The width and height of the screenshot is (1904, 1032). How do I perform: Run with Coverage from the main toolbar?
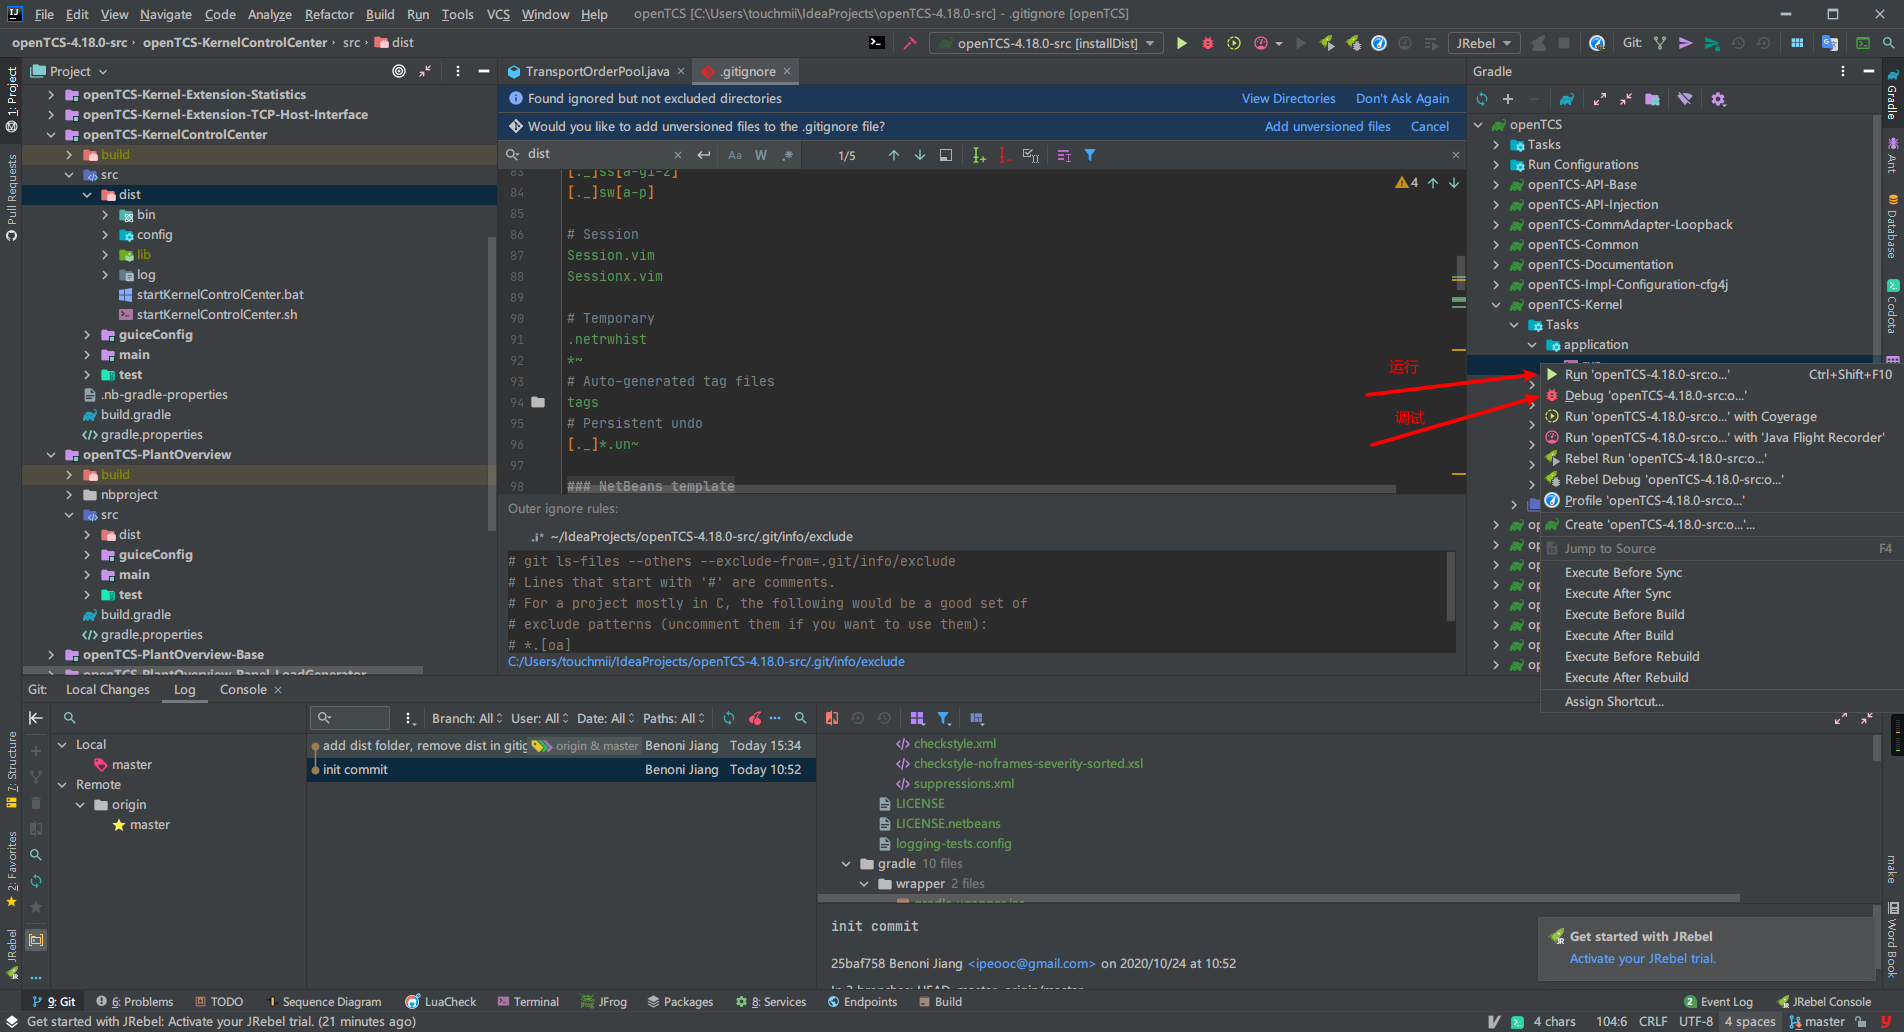point(1234,43)
